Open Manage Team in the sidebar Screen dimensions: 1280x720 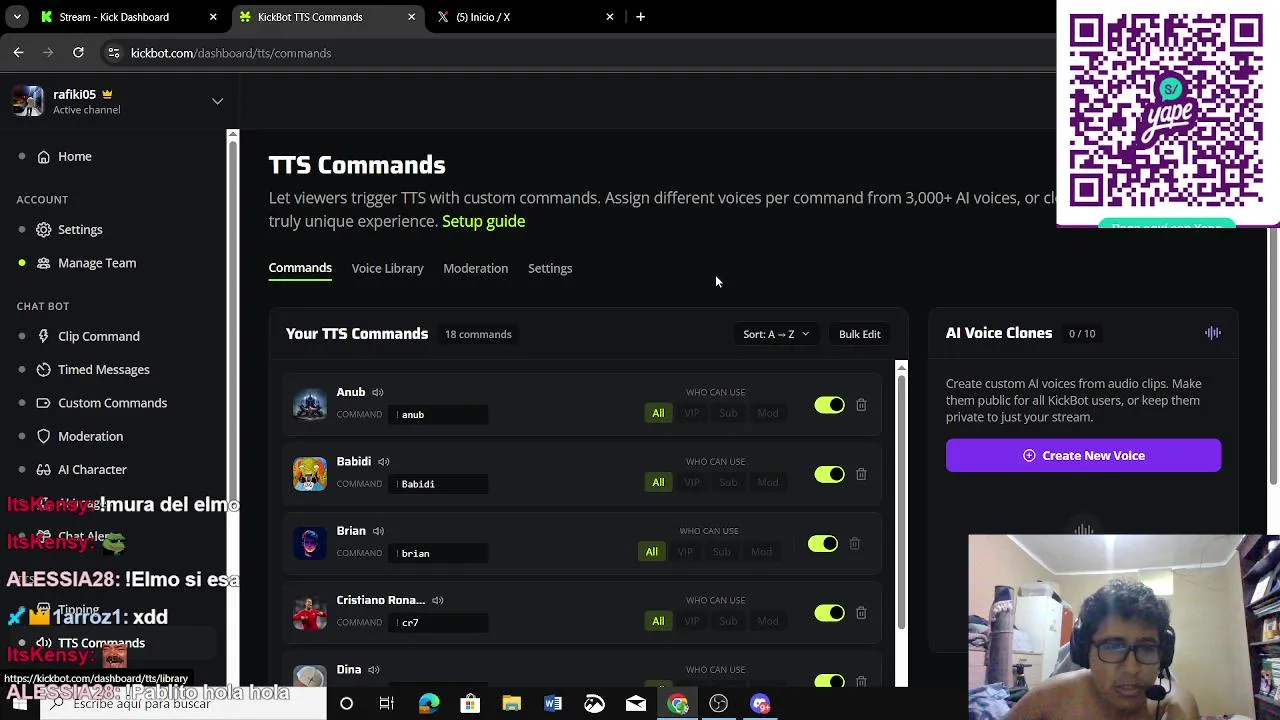[x=97, y=263]
